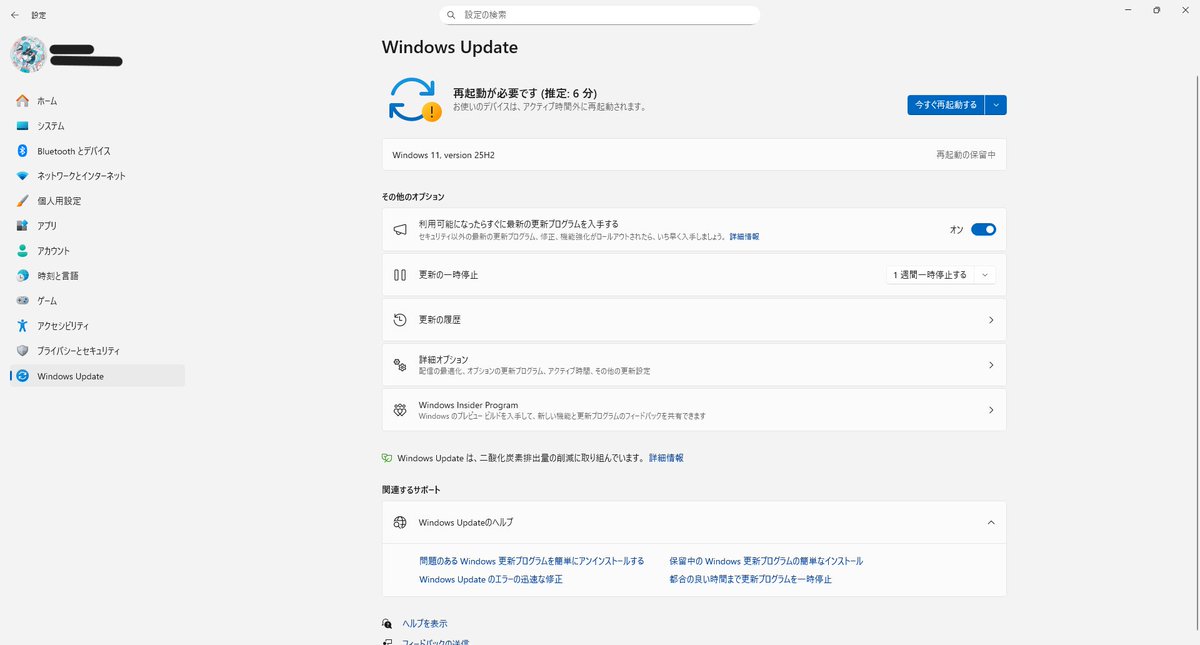Click 再起動の保留中 status text

965,155
